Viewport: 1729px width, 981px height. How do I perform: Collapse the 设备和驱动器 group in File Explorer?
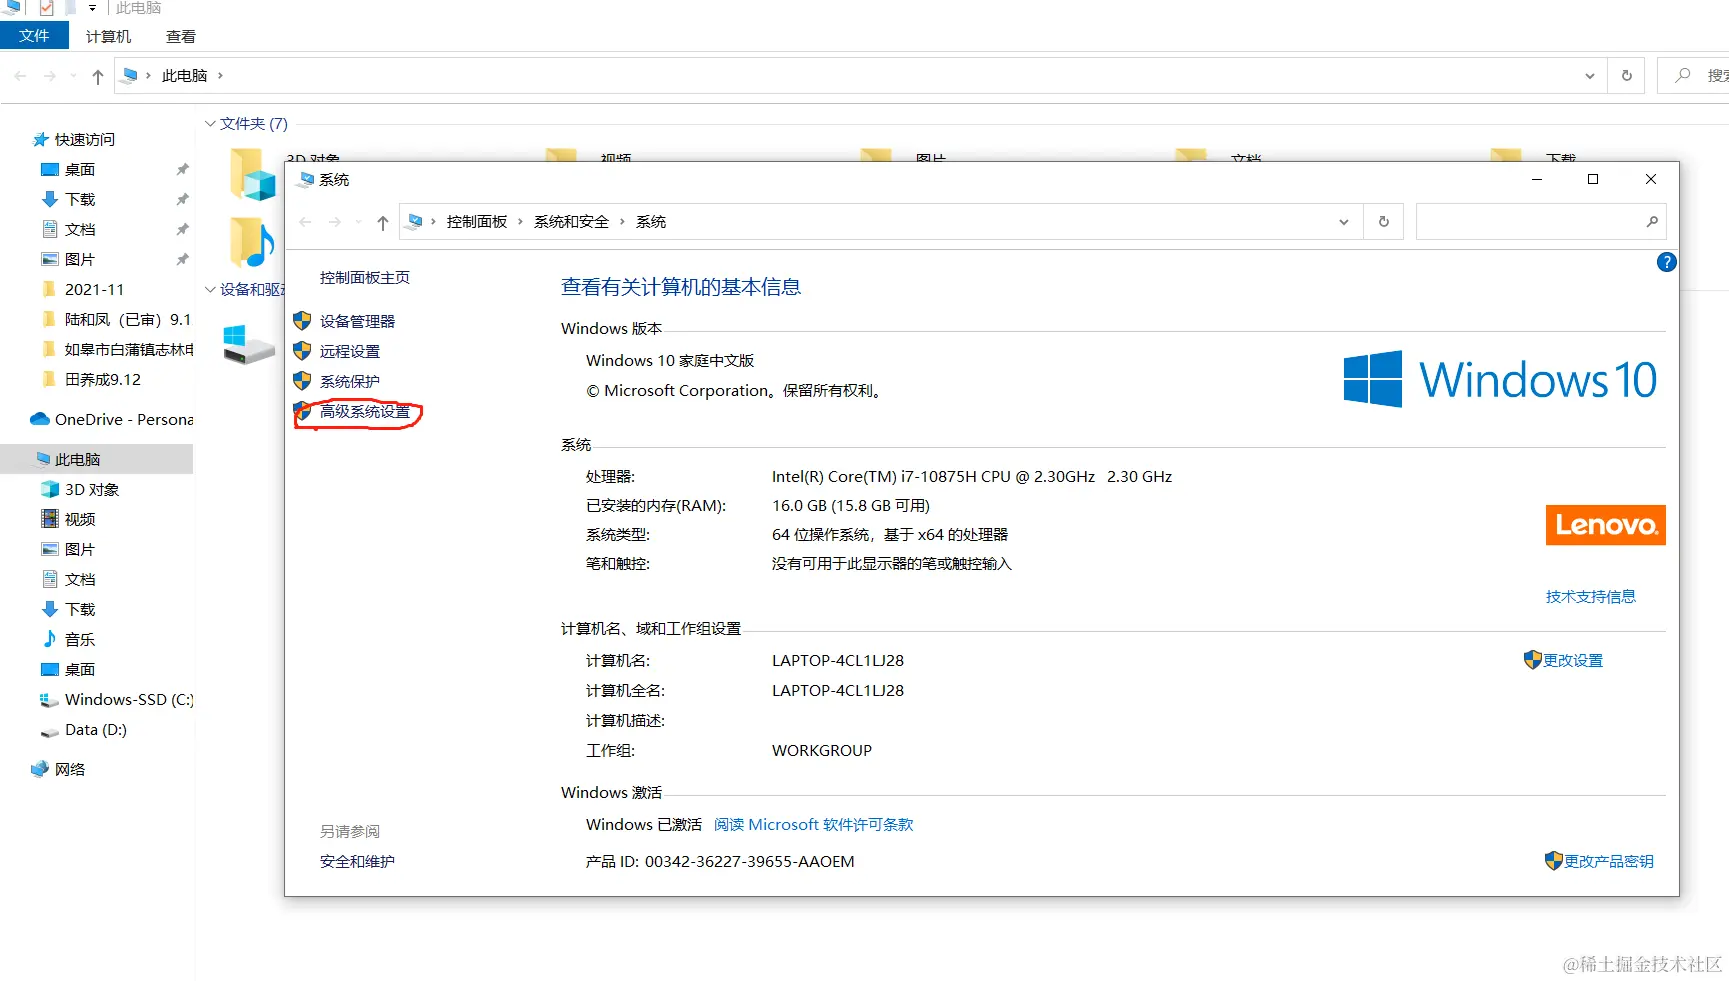pos(210,290)
